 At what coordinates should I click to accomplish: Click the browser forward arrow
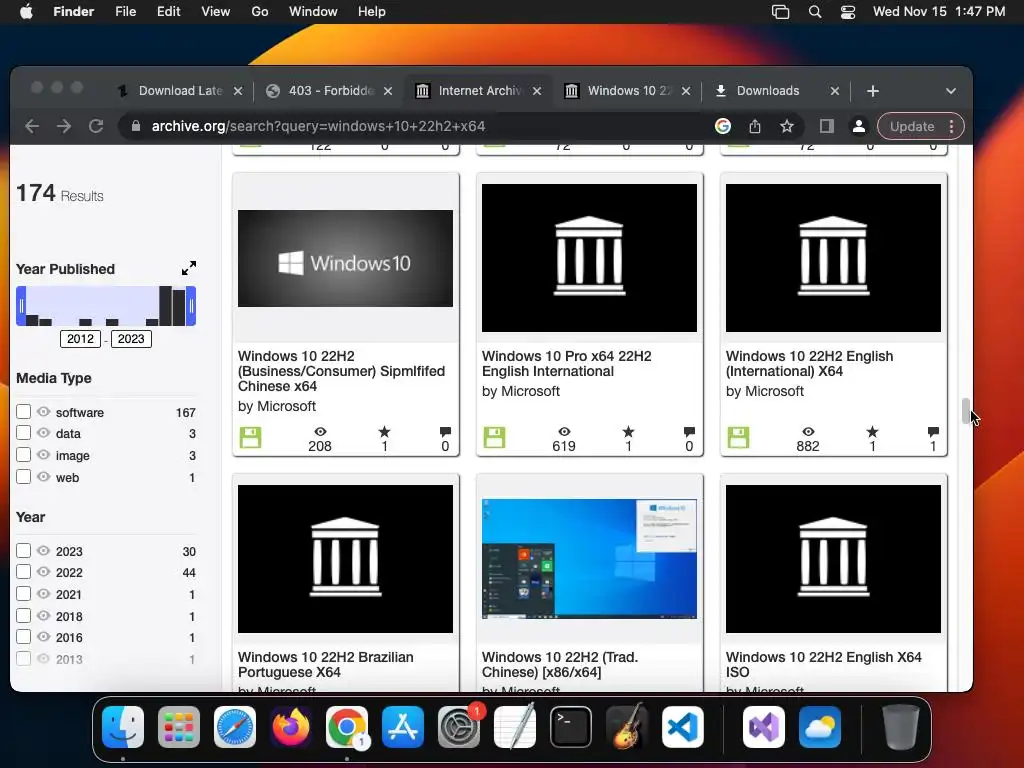click(64, 126)
